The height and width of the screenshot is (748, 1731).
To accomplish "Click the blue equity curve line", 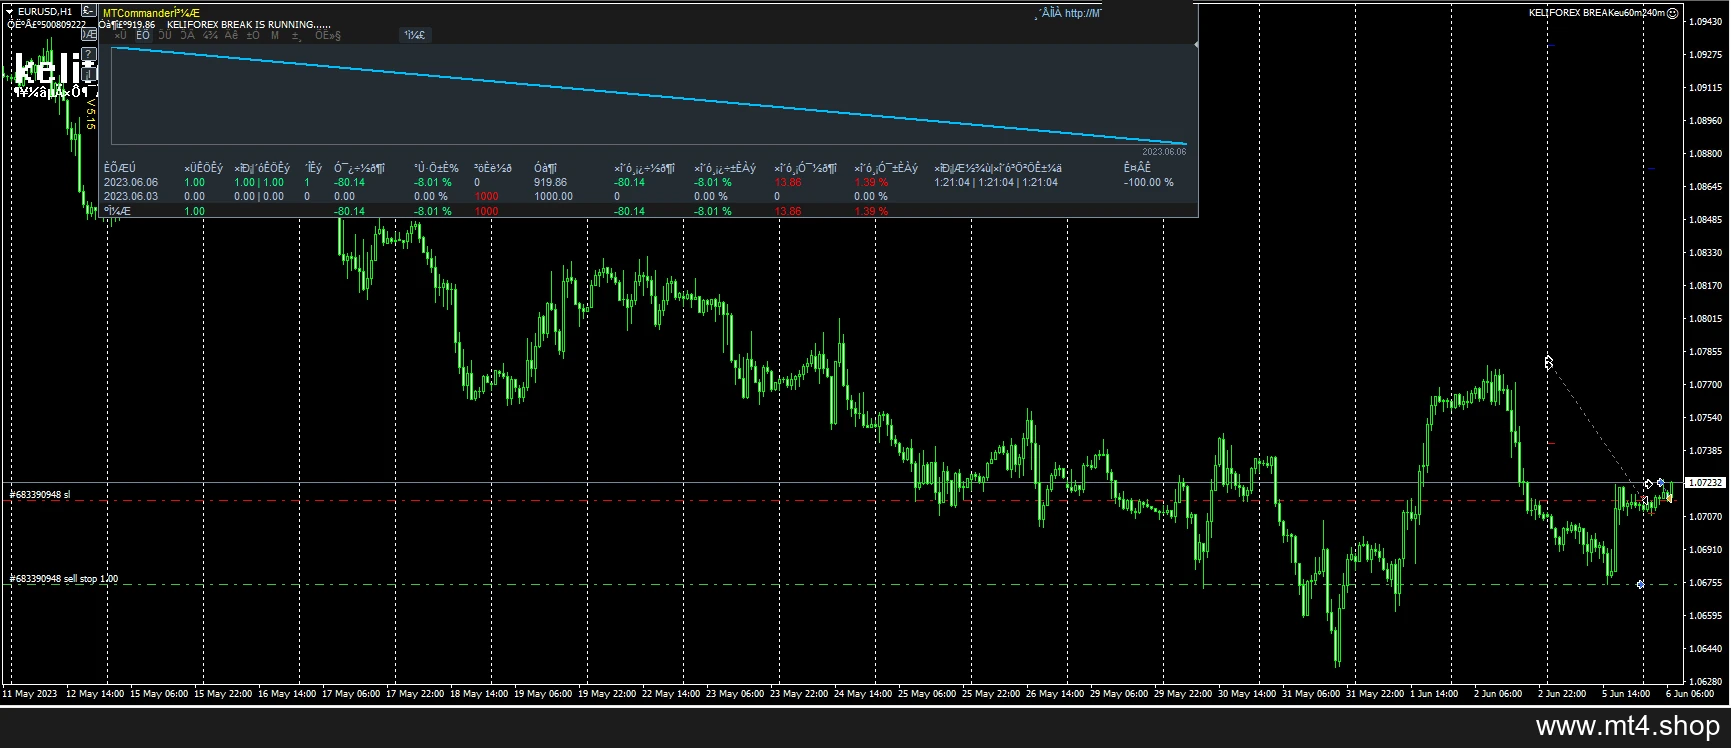I will click(x=648, y=95).
